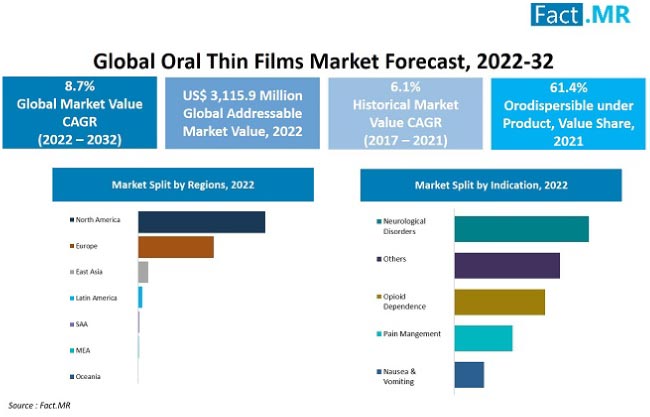Select the Nausea & Vomiting bar

coord(469,375)
